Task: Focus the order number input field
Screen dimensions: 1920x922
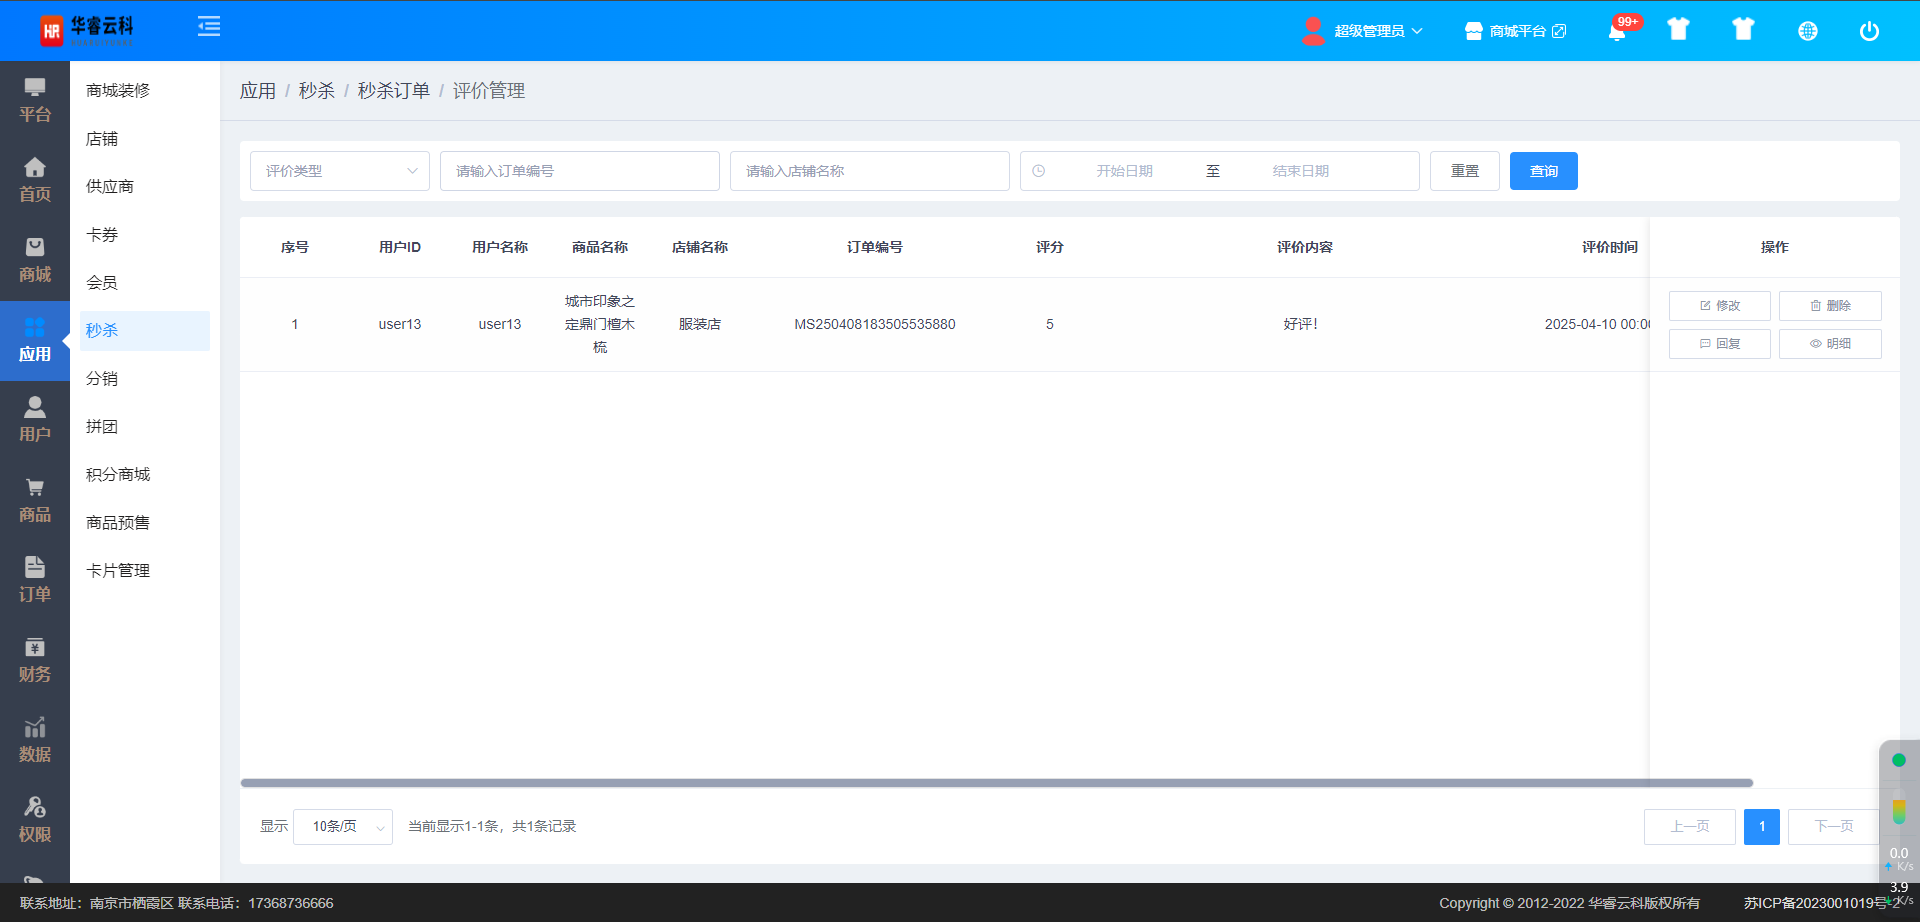Action: [579, 171]
